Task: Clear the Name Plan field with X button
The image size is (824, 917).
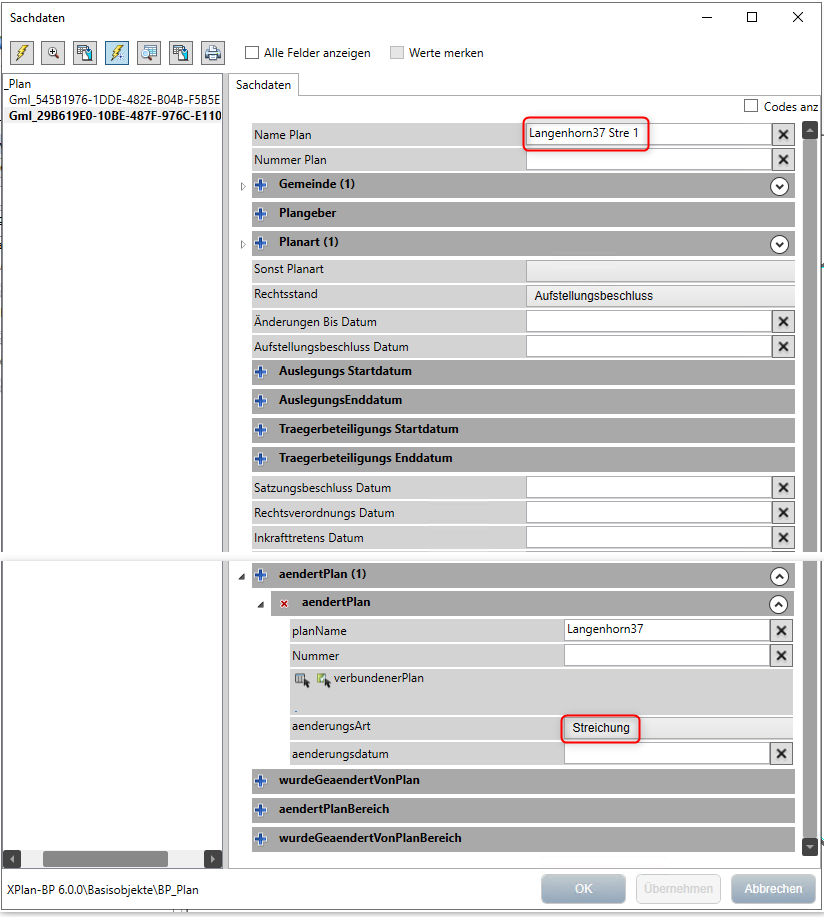Action: click(x=783, y=135)
